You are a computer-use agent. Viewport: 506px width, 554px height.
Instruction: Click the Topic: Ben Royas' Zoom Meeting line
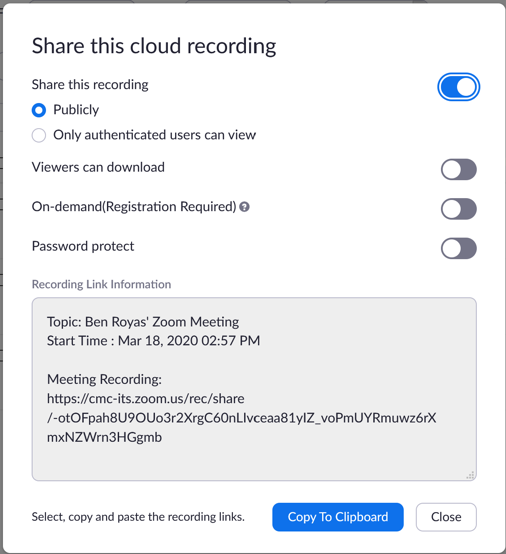click(x=143, y=322)
